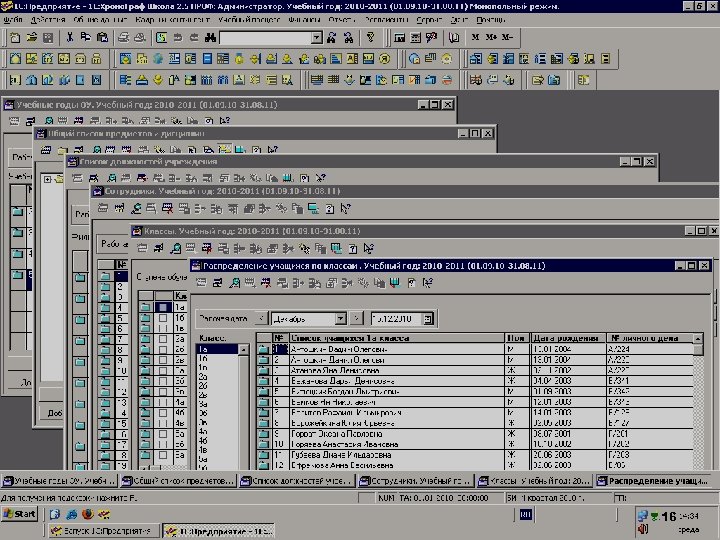
Task: Click the Help question-mark icon in main toolbar
Action: pyautogui.click(x=370, y=38)
